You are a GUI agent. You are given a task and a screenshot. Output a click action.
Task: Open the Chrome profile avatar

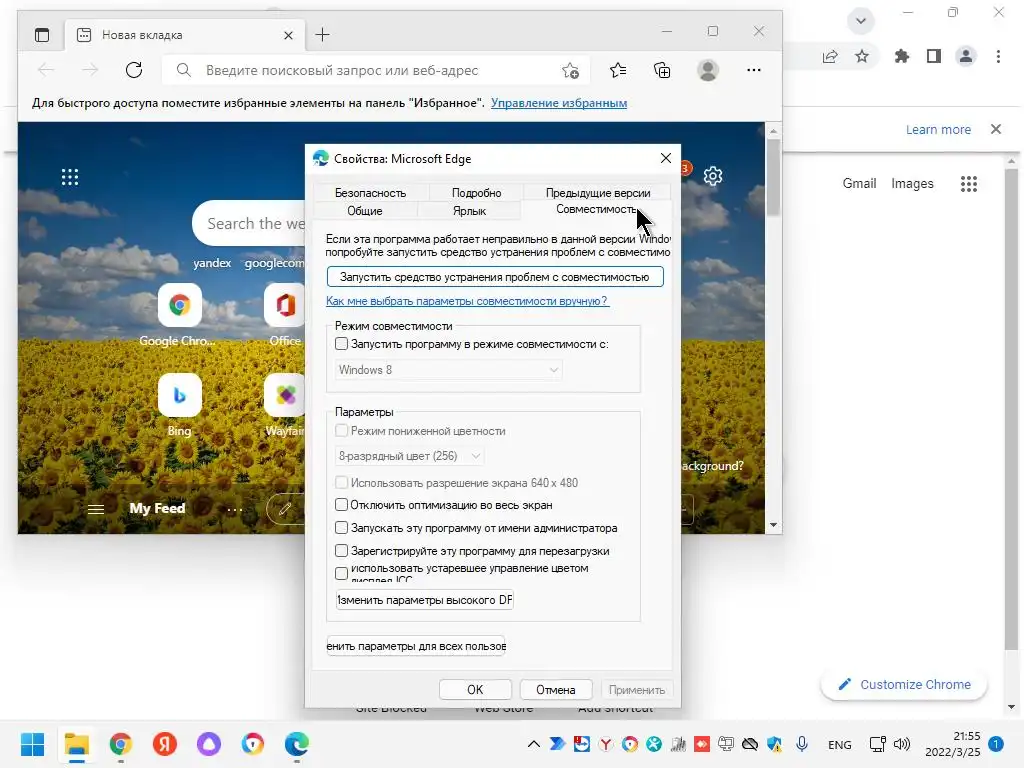pos(966,56)
